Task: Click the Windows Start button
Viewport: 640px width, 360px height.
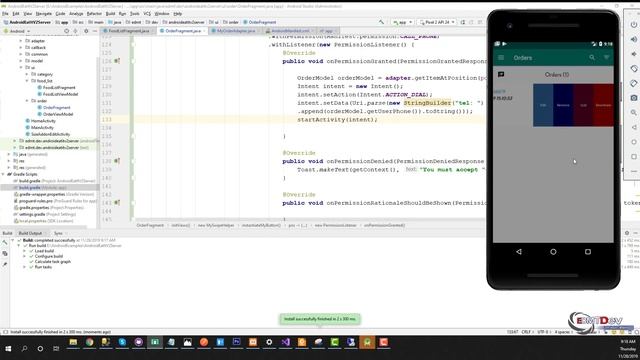Action: [x=8, y=349]
